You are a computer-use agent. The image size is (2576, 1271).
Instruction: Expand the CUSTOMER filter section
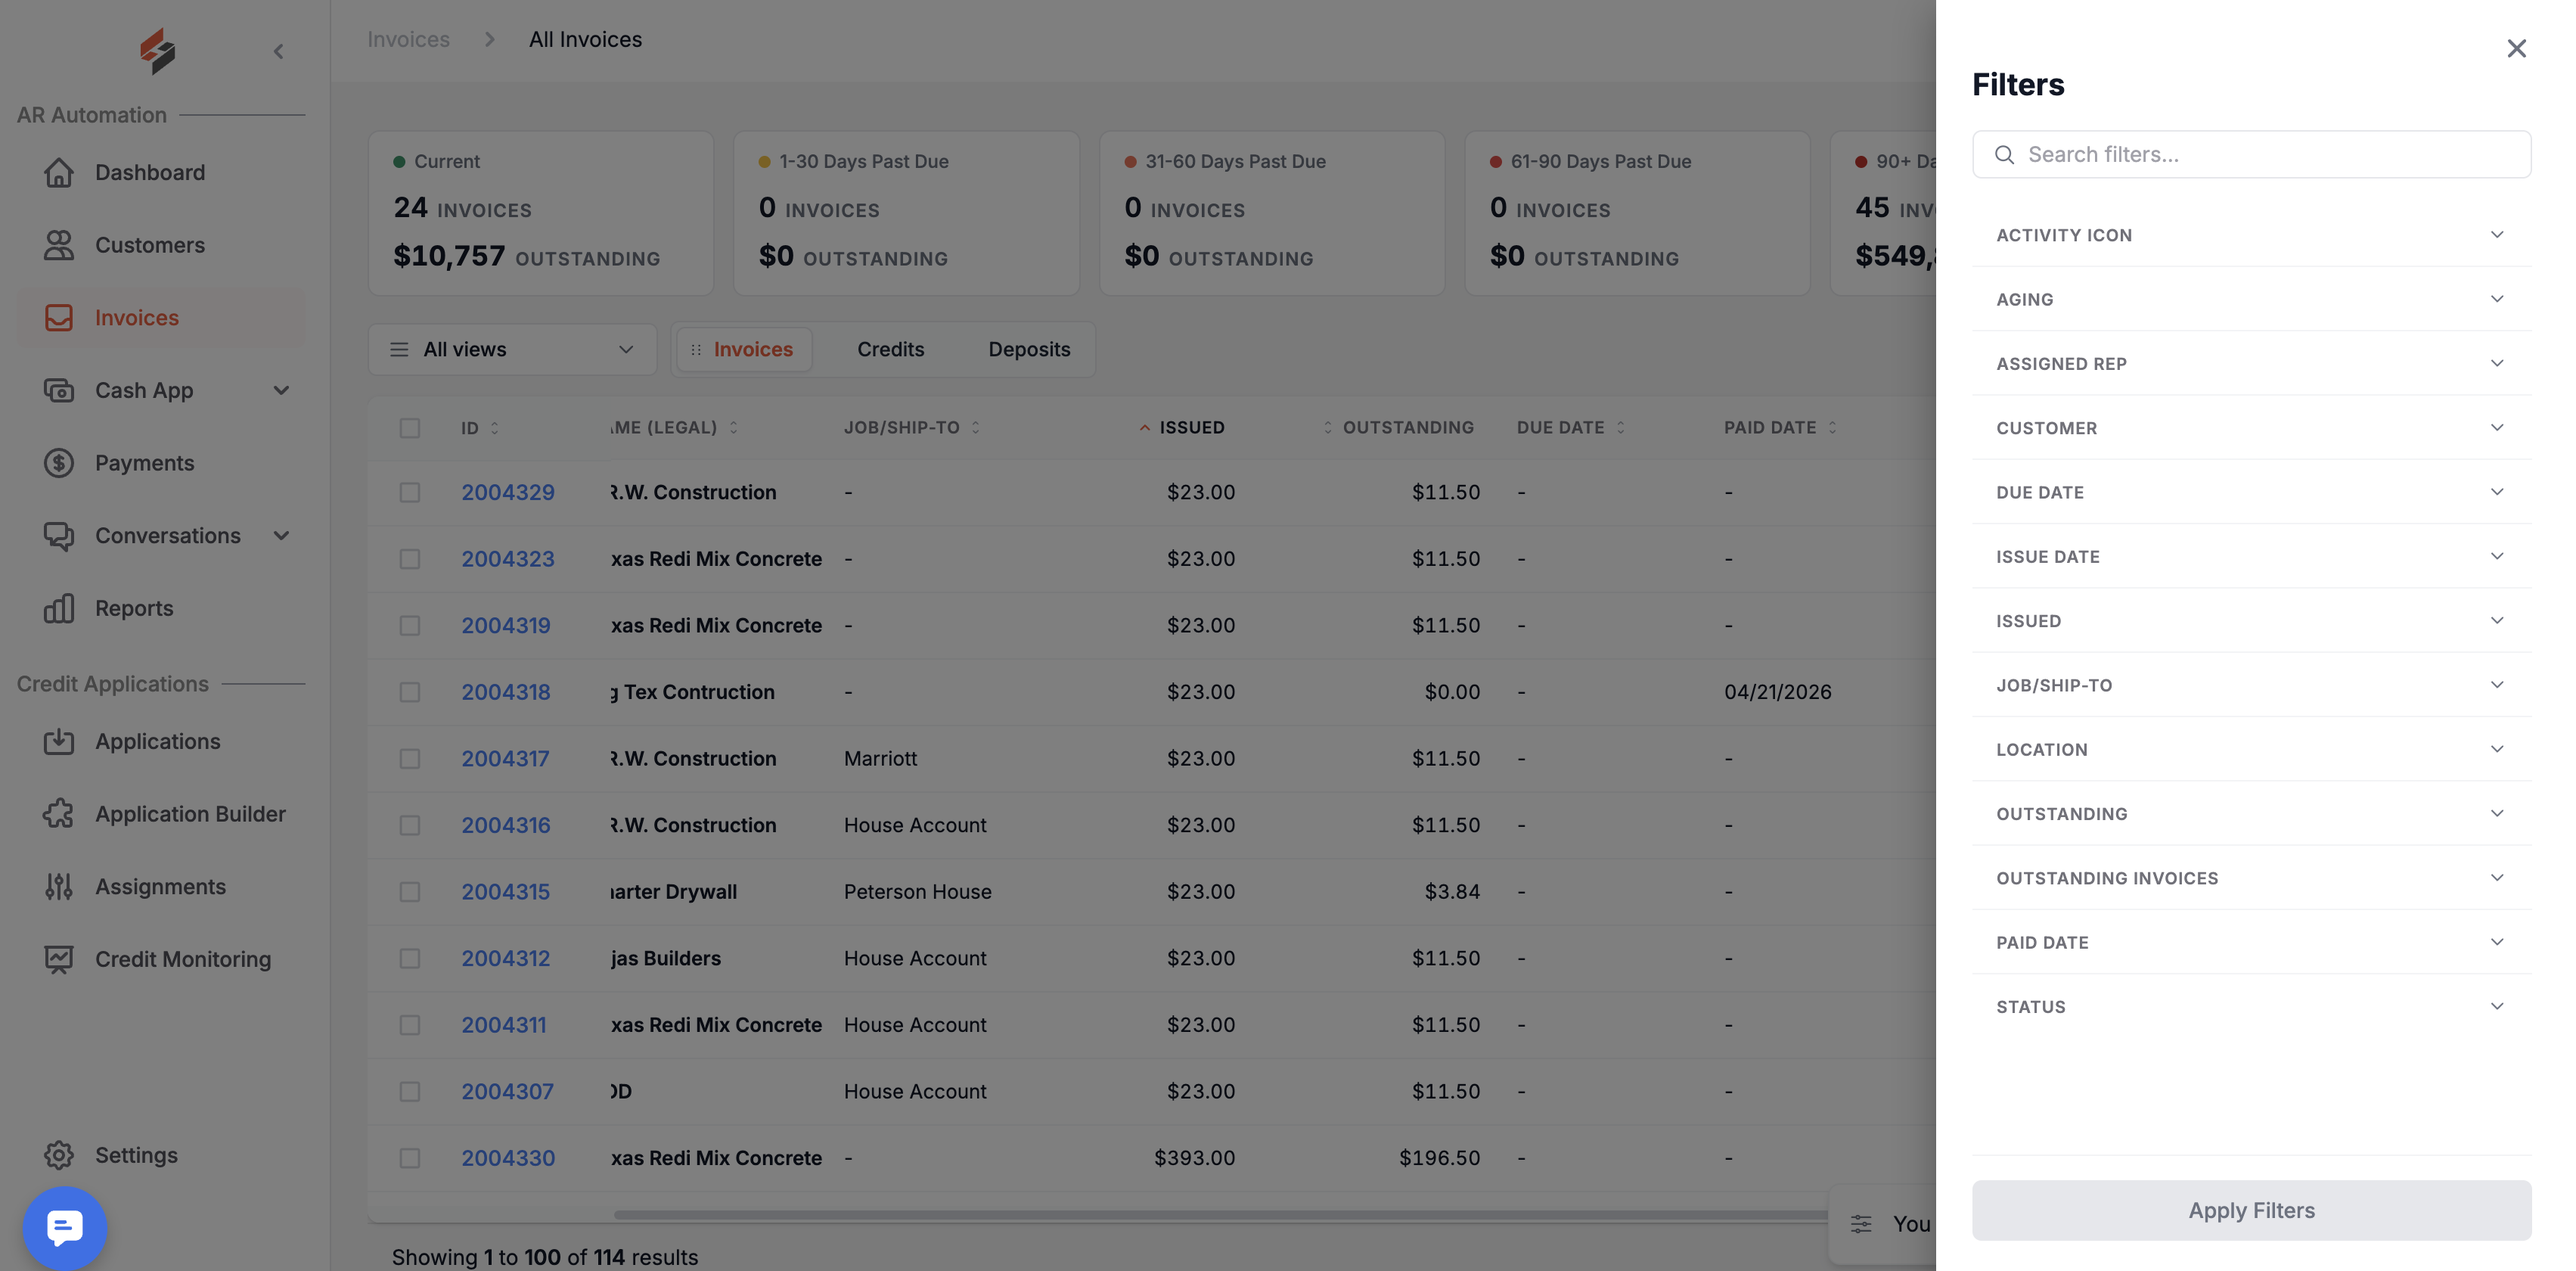[x=2251, y=428]
